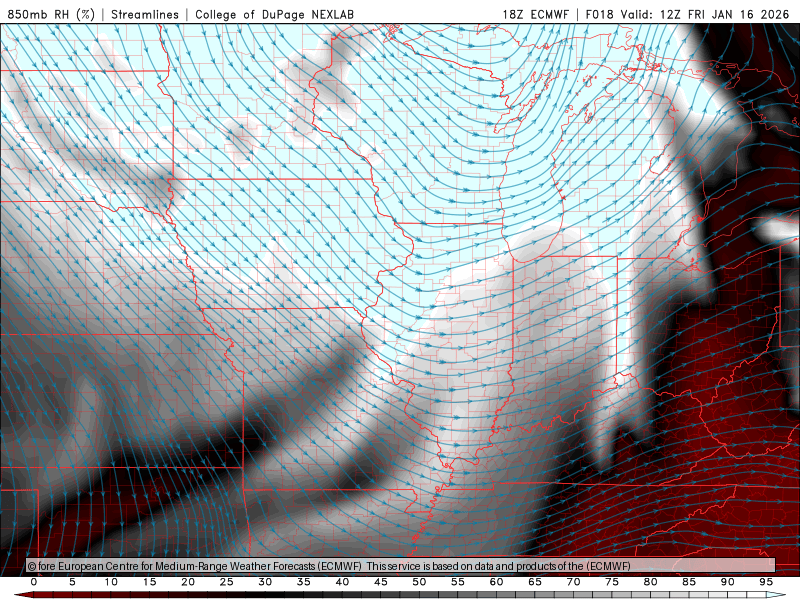Click the colorbar value label '0'

pos(34,582)
